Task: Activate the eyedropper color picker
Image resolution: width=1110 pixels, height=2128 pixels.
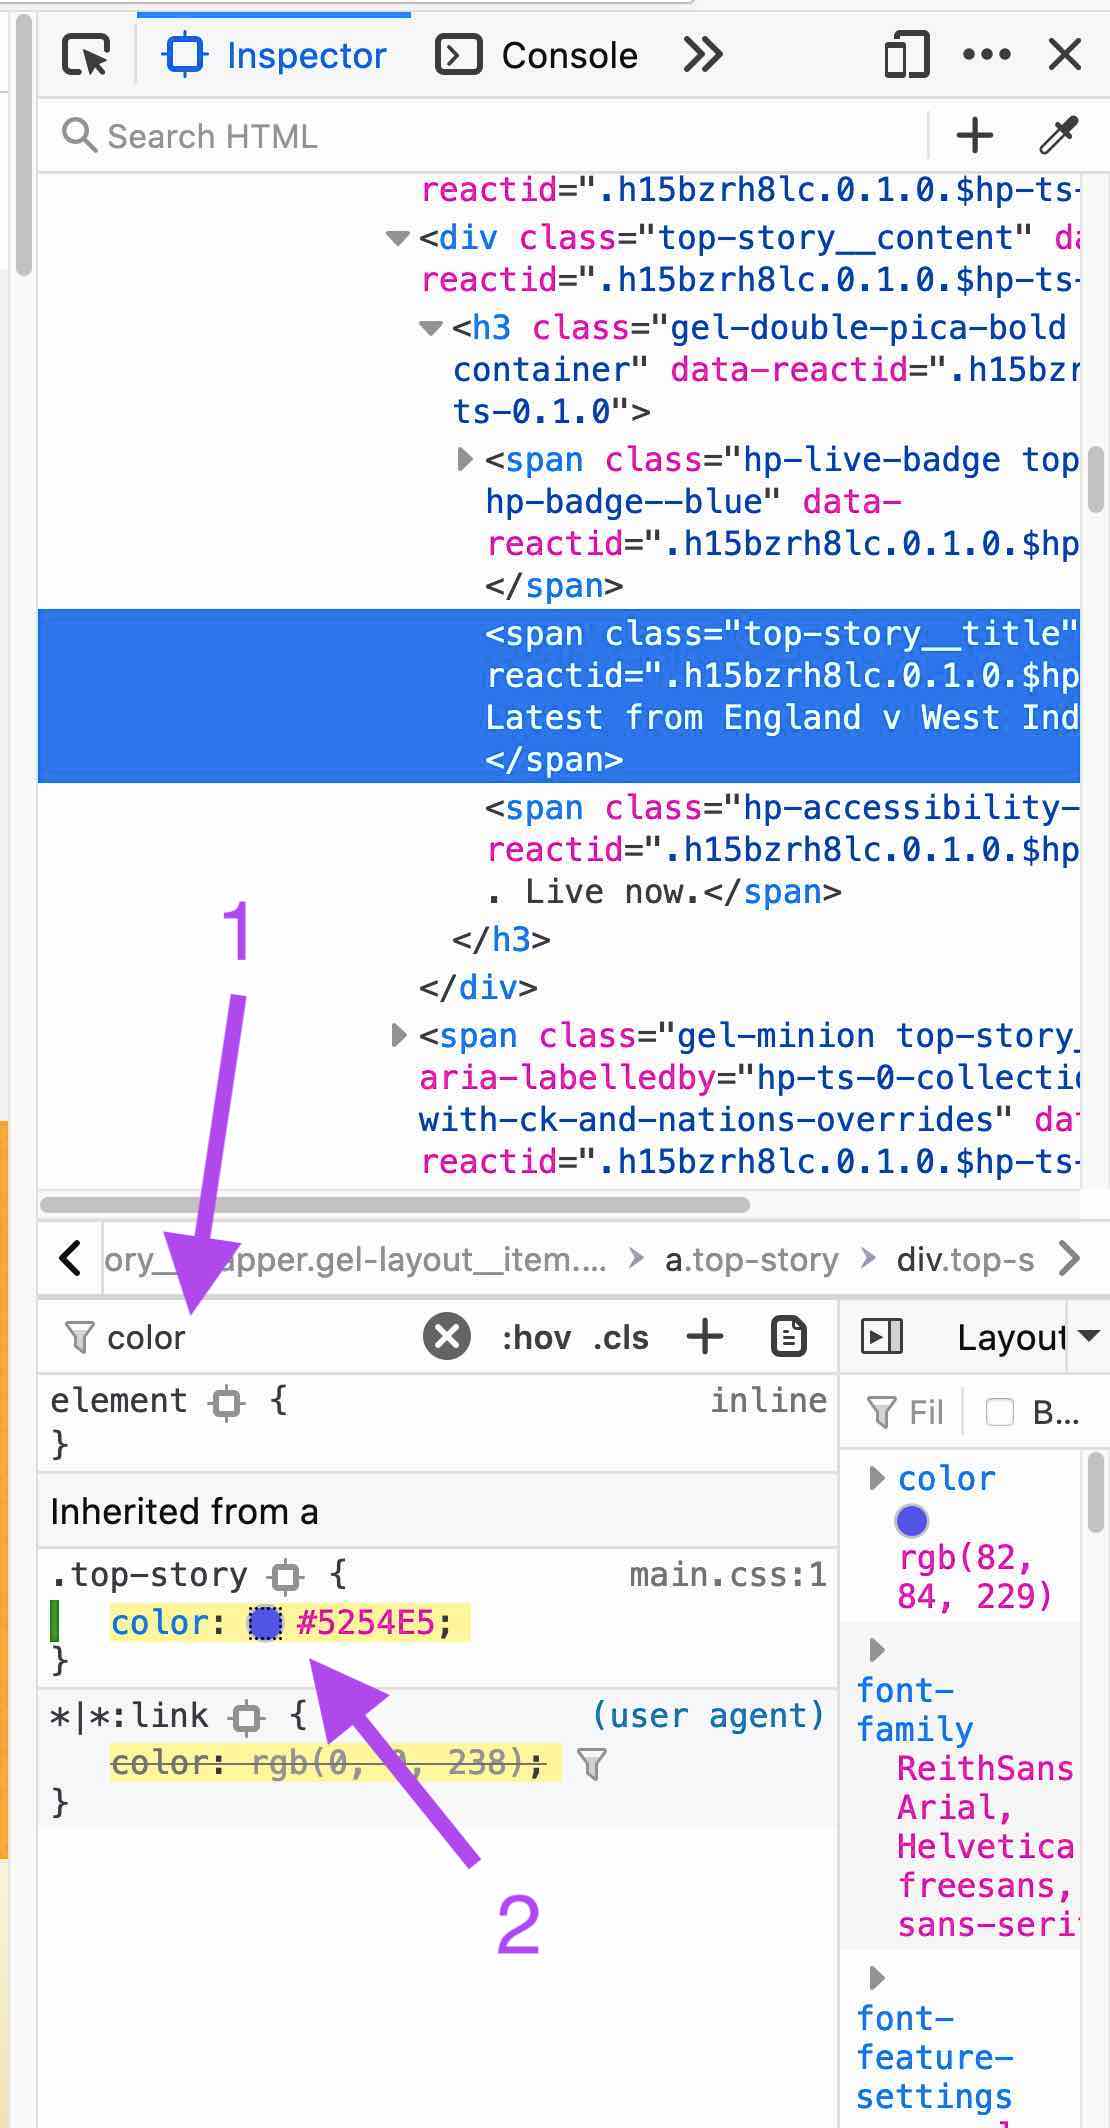Action: pyautogui.click(x=1055, y=133)
